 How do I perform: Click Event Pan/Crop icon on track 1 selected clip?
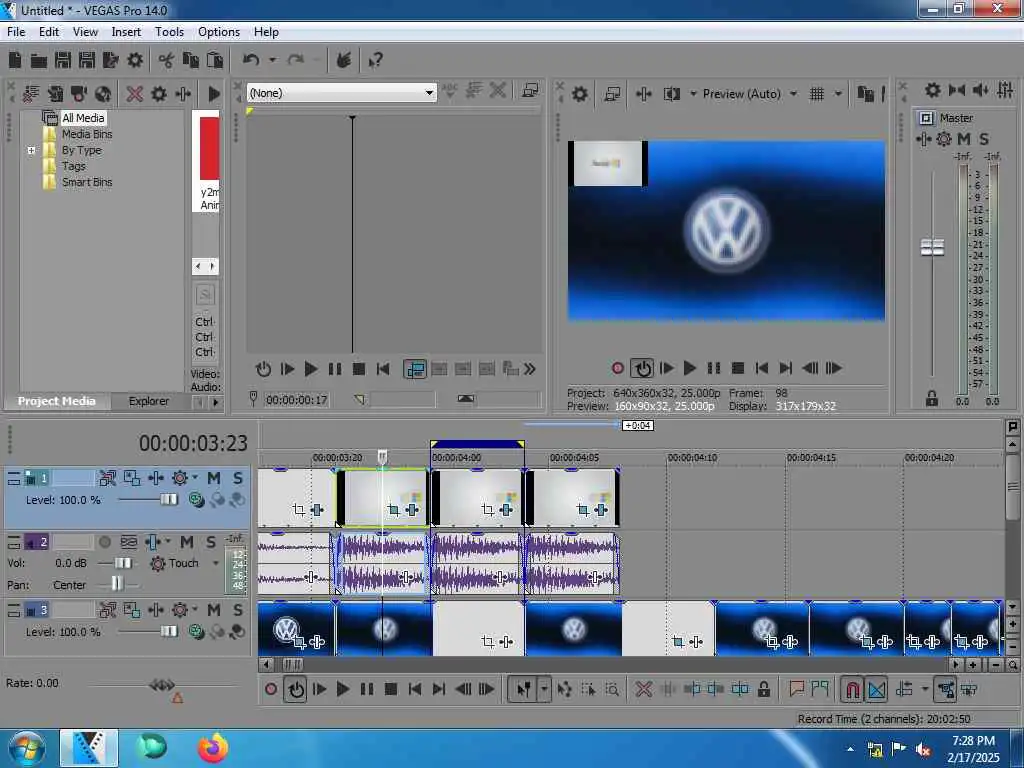point(393,509)
